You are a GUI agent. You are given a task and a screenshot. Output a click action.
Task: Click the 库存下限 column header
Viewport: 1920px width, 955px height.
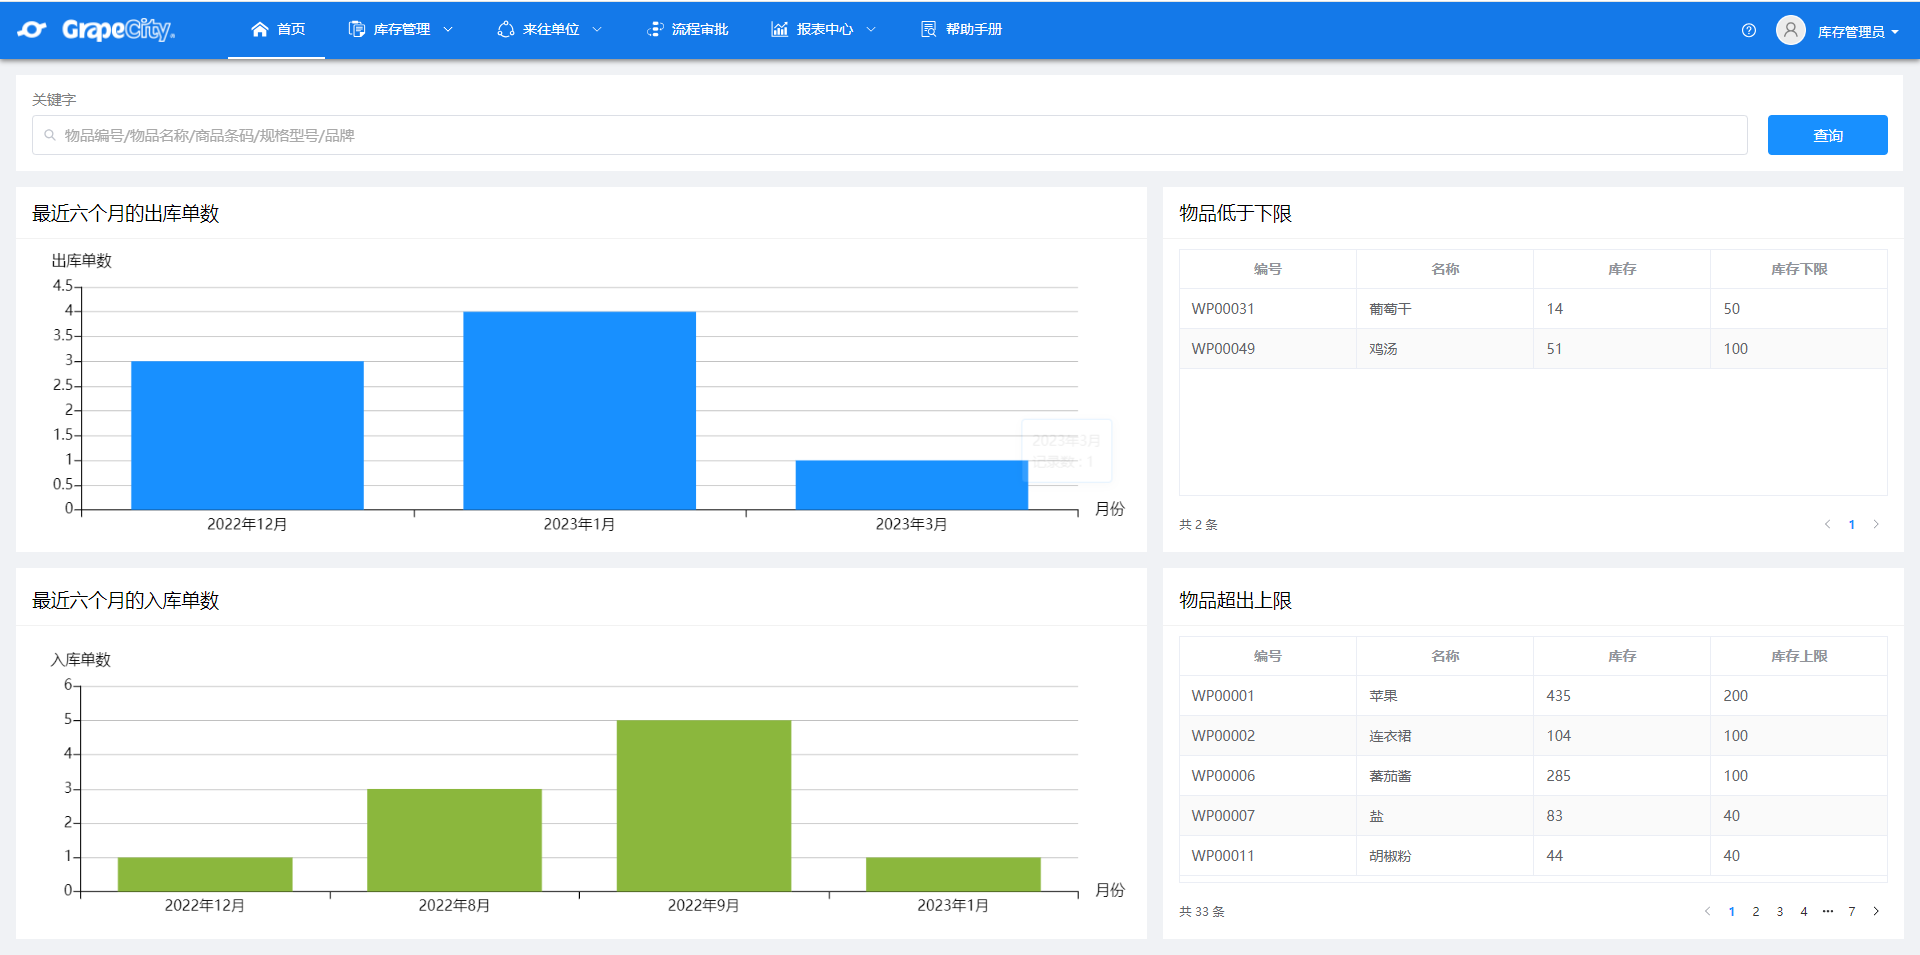1799,269
